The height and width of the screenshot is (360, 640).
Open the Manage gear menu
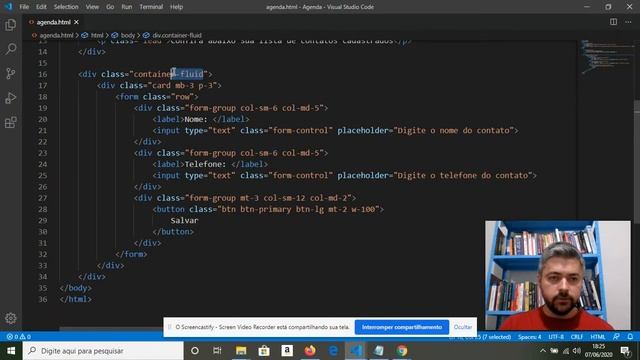(11, 318)
